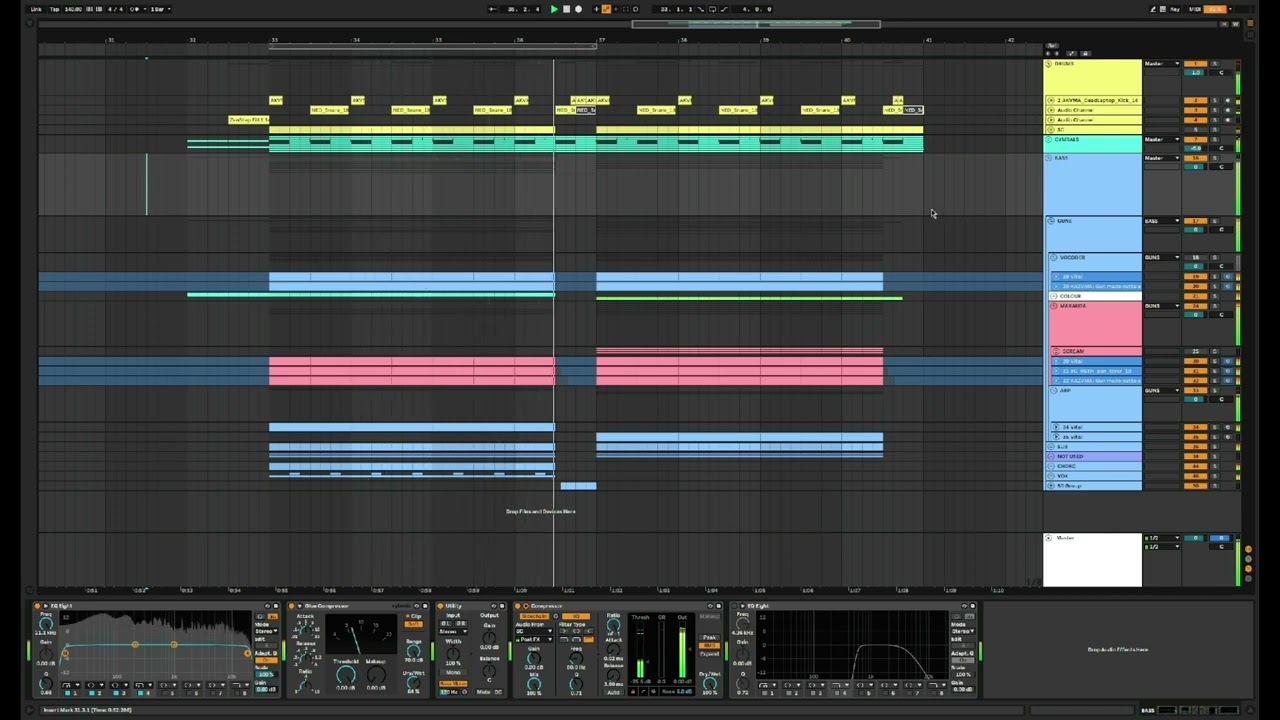Image resolution: width=1280 pixels, height=720 pixels.
Task: Arm recording with the transport Record button
Action: (x=577, y=9)
